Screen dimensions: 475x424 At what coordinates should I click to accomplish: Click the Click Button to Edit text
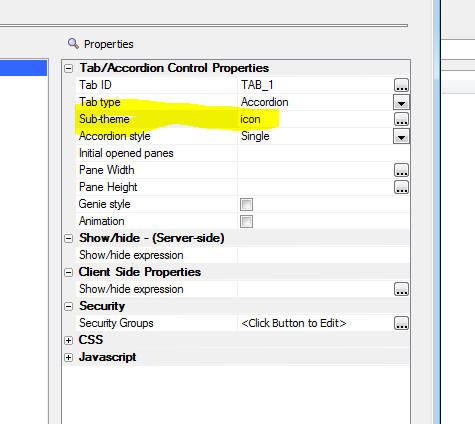(294, 323)
